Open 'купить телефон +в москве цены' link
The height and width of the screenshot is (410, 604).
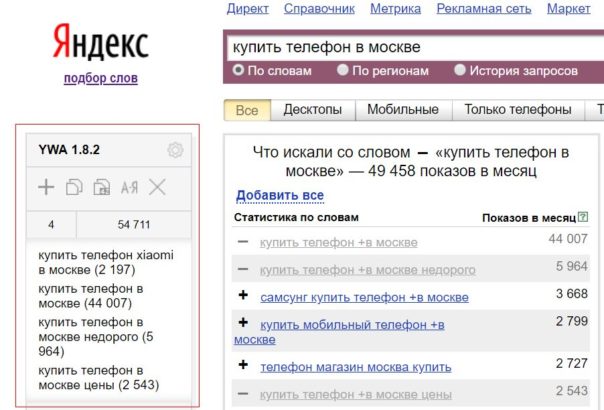coord(356,395)
